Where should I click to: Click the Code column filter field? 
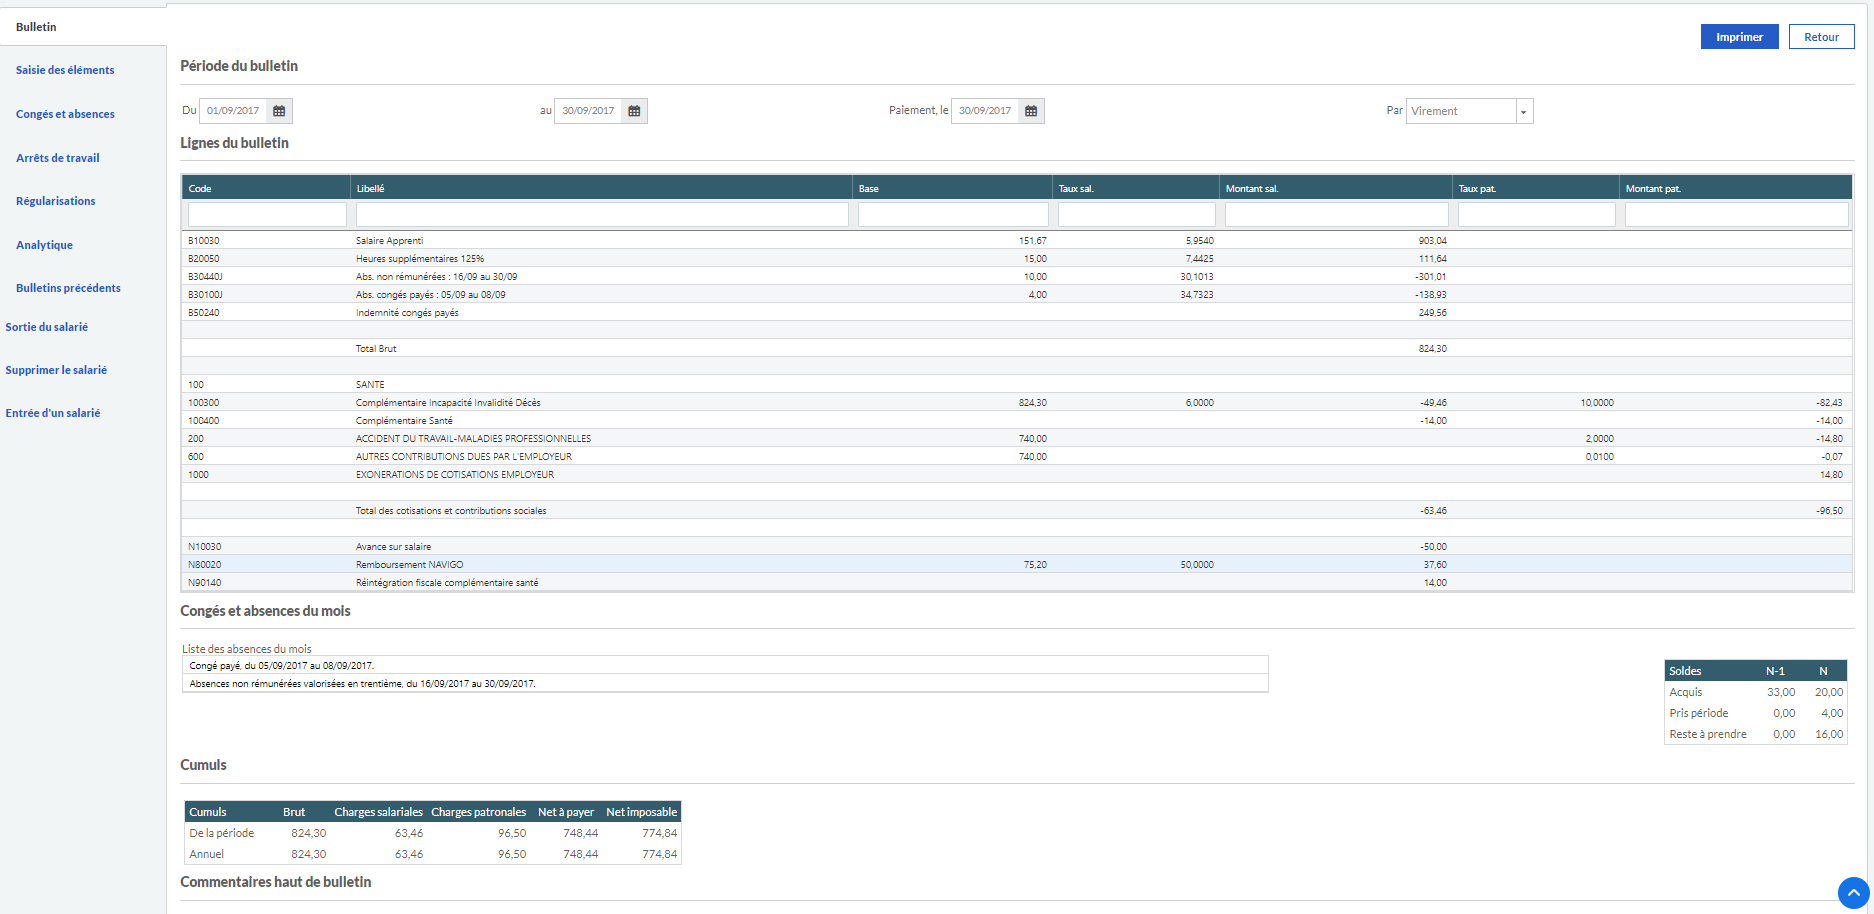tap(267, 214)
